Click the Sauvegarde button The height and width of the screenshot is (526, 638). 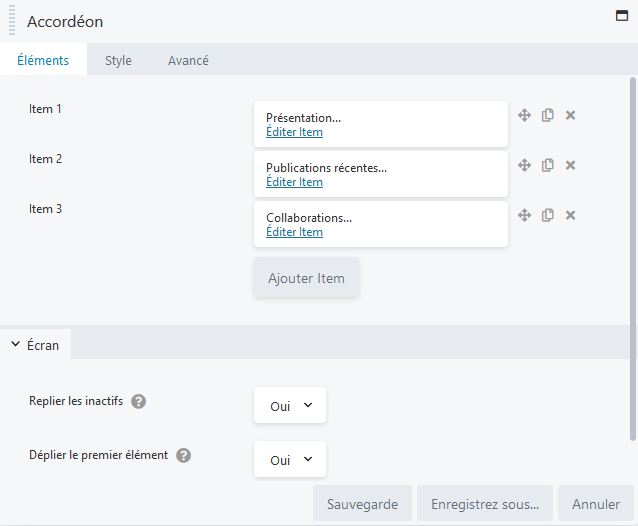[x=363, y=504]
